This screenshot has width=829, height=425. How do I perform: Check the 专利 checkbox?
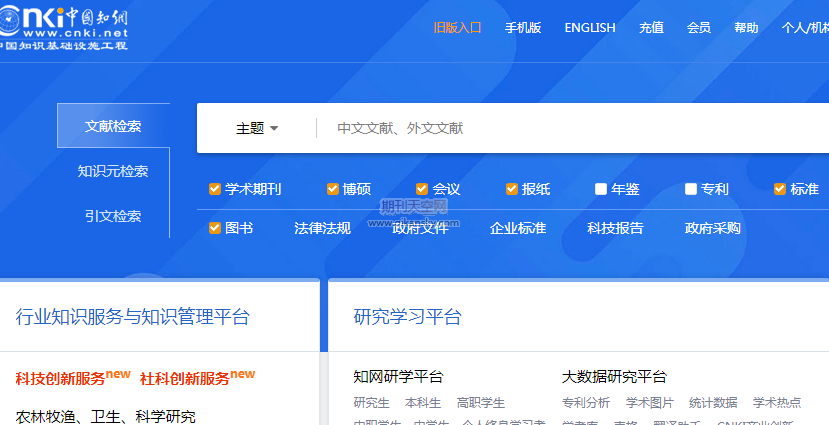click(x=691, y=189)
